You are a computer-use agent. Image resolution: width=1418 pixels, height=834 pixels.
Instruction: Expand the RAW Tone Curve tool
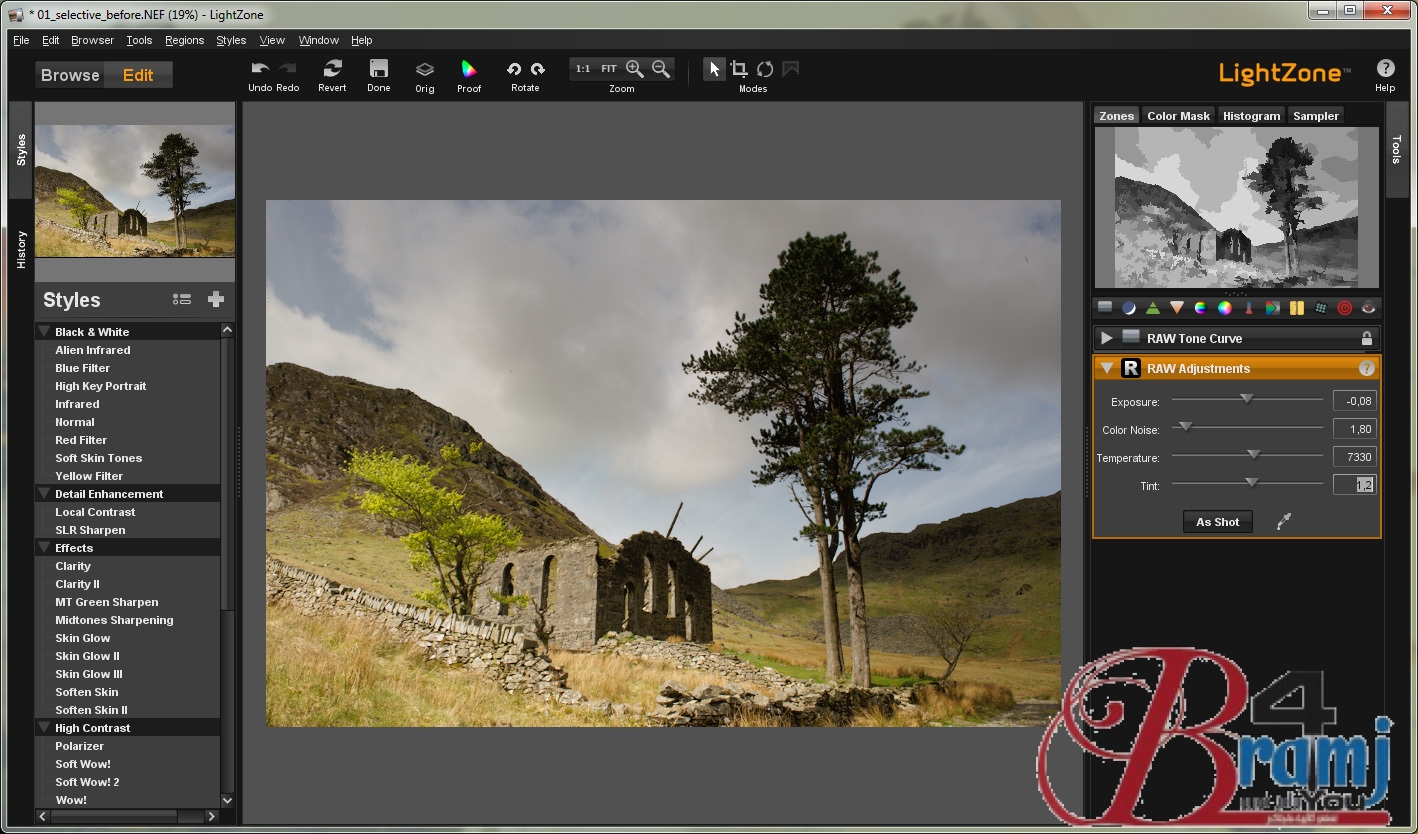pos(1106,339)
